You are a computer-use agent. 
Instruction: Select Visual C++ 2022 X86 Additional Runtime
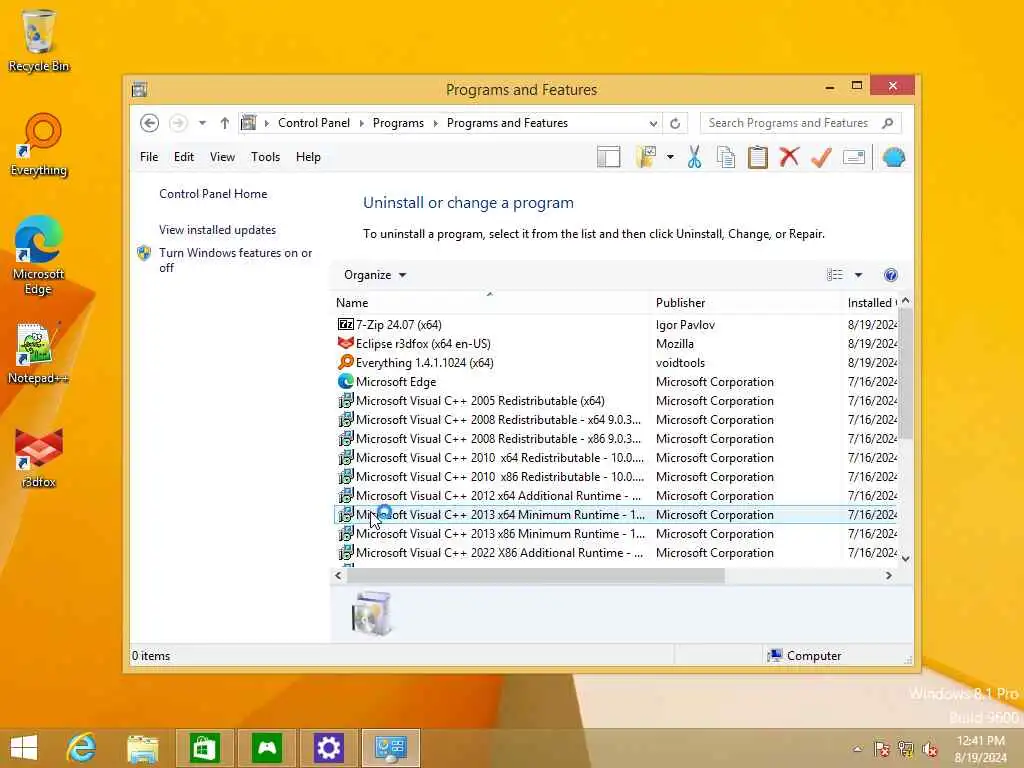[x=616, y=552]
